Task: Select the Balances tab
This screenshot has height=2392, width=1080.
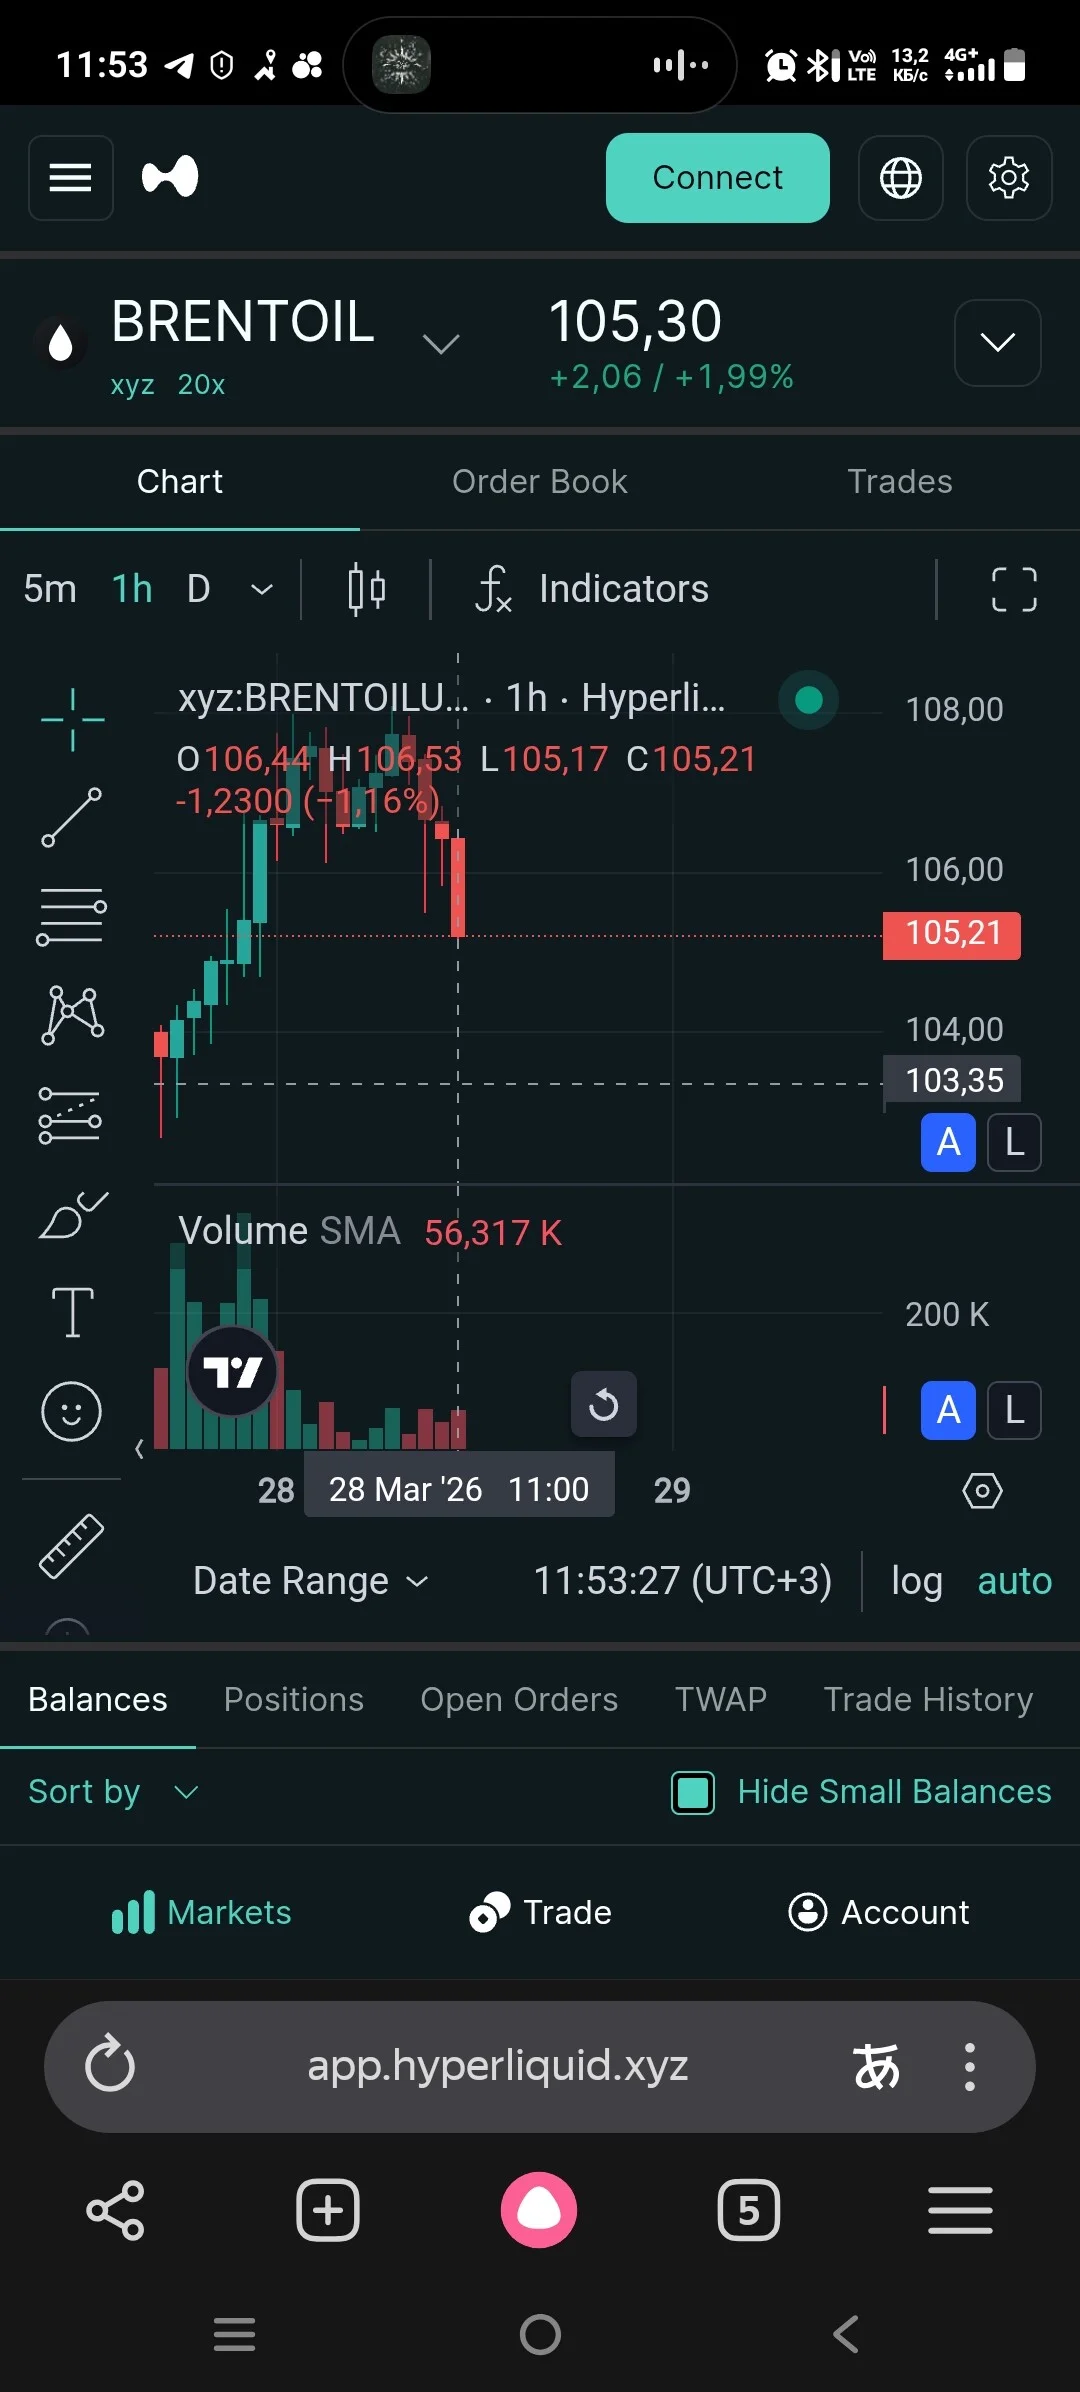Action: click(98, 1699)
